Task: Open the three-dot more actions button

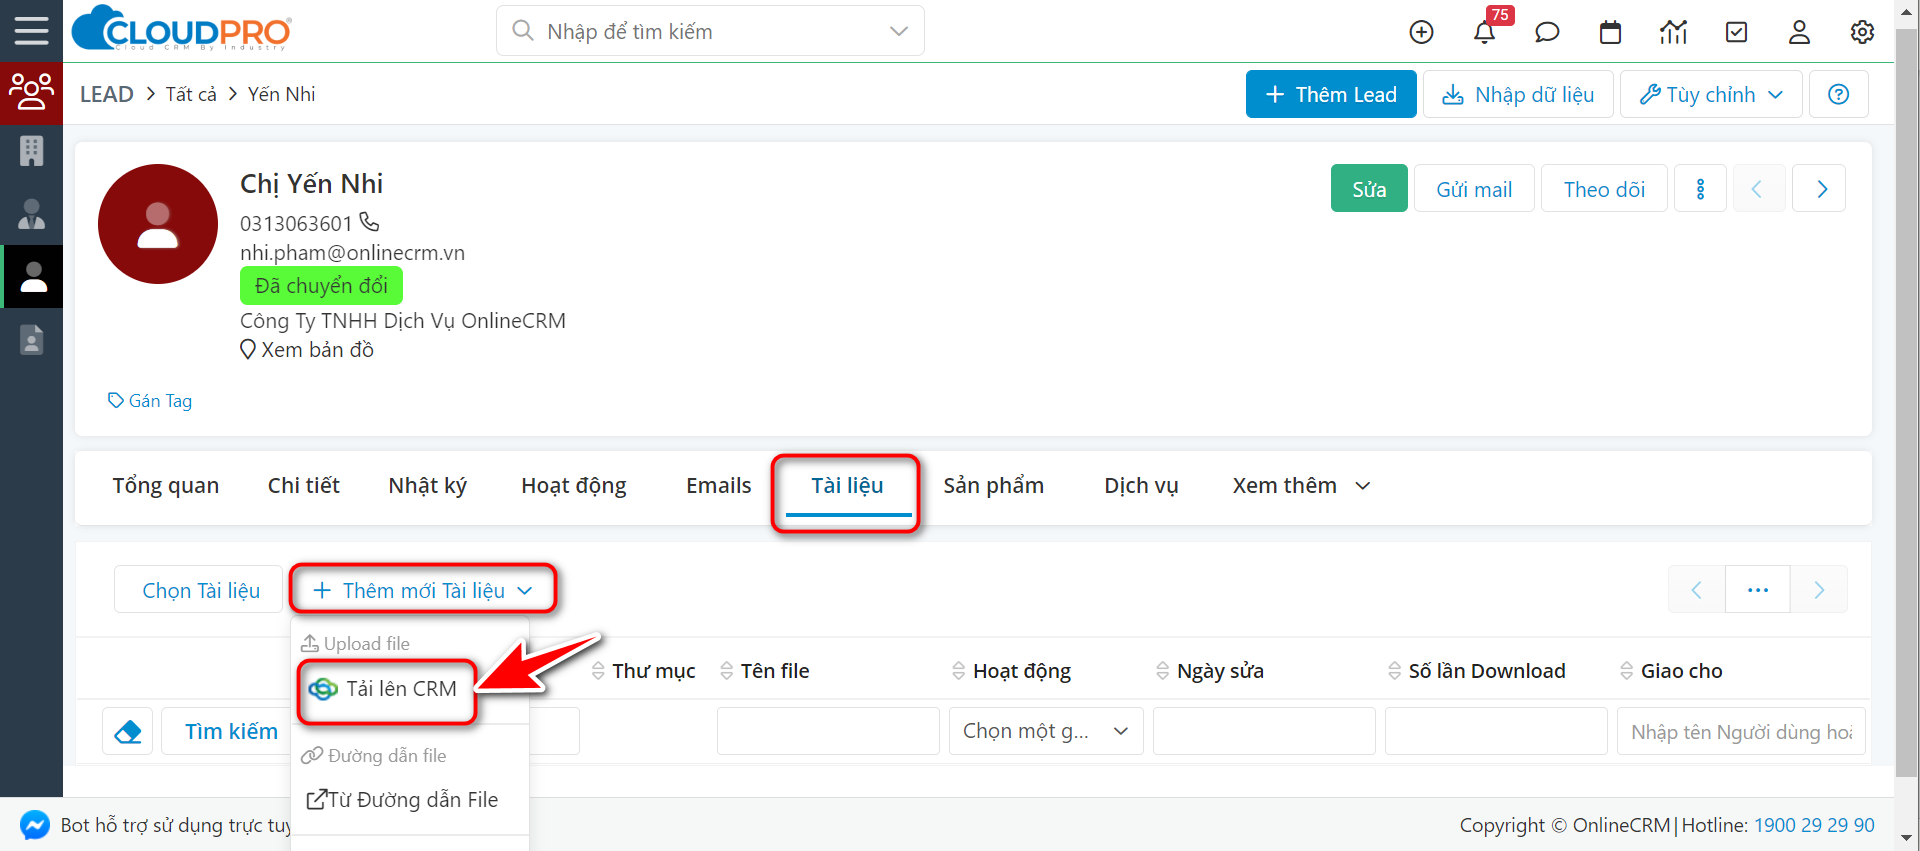Action: coord(1700,189)
